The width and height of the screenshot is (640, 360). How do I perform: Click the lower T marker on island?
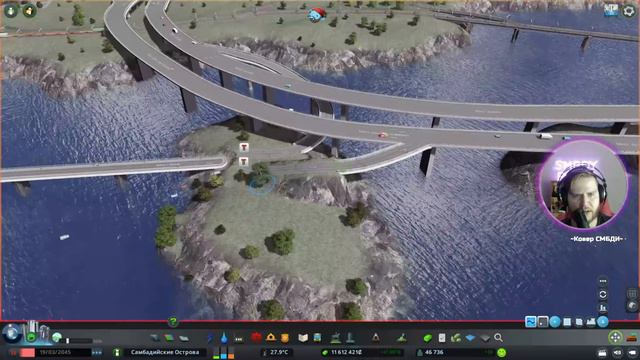[244, 162]
